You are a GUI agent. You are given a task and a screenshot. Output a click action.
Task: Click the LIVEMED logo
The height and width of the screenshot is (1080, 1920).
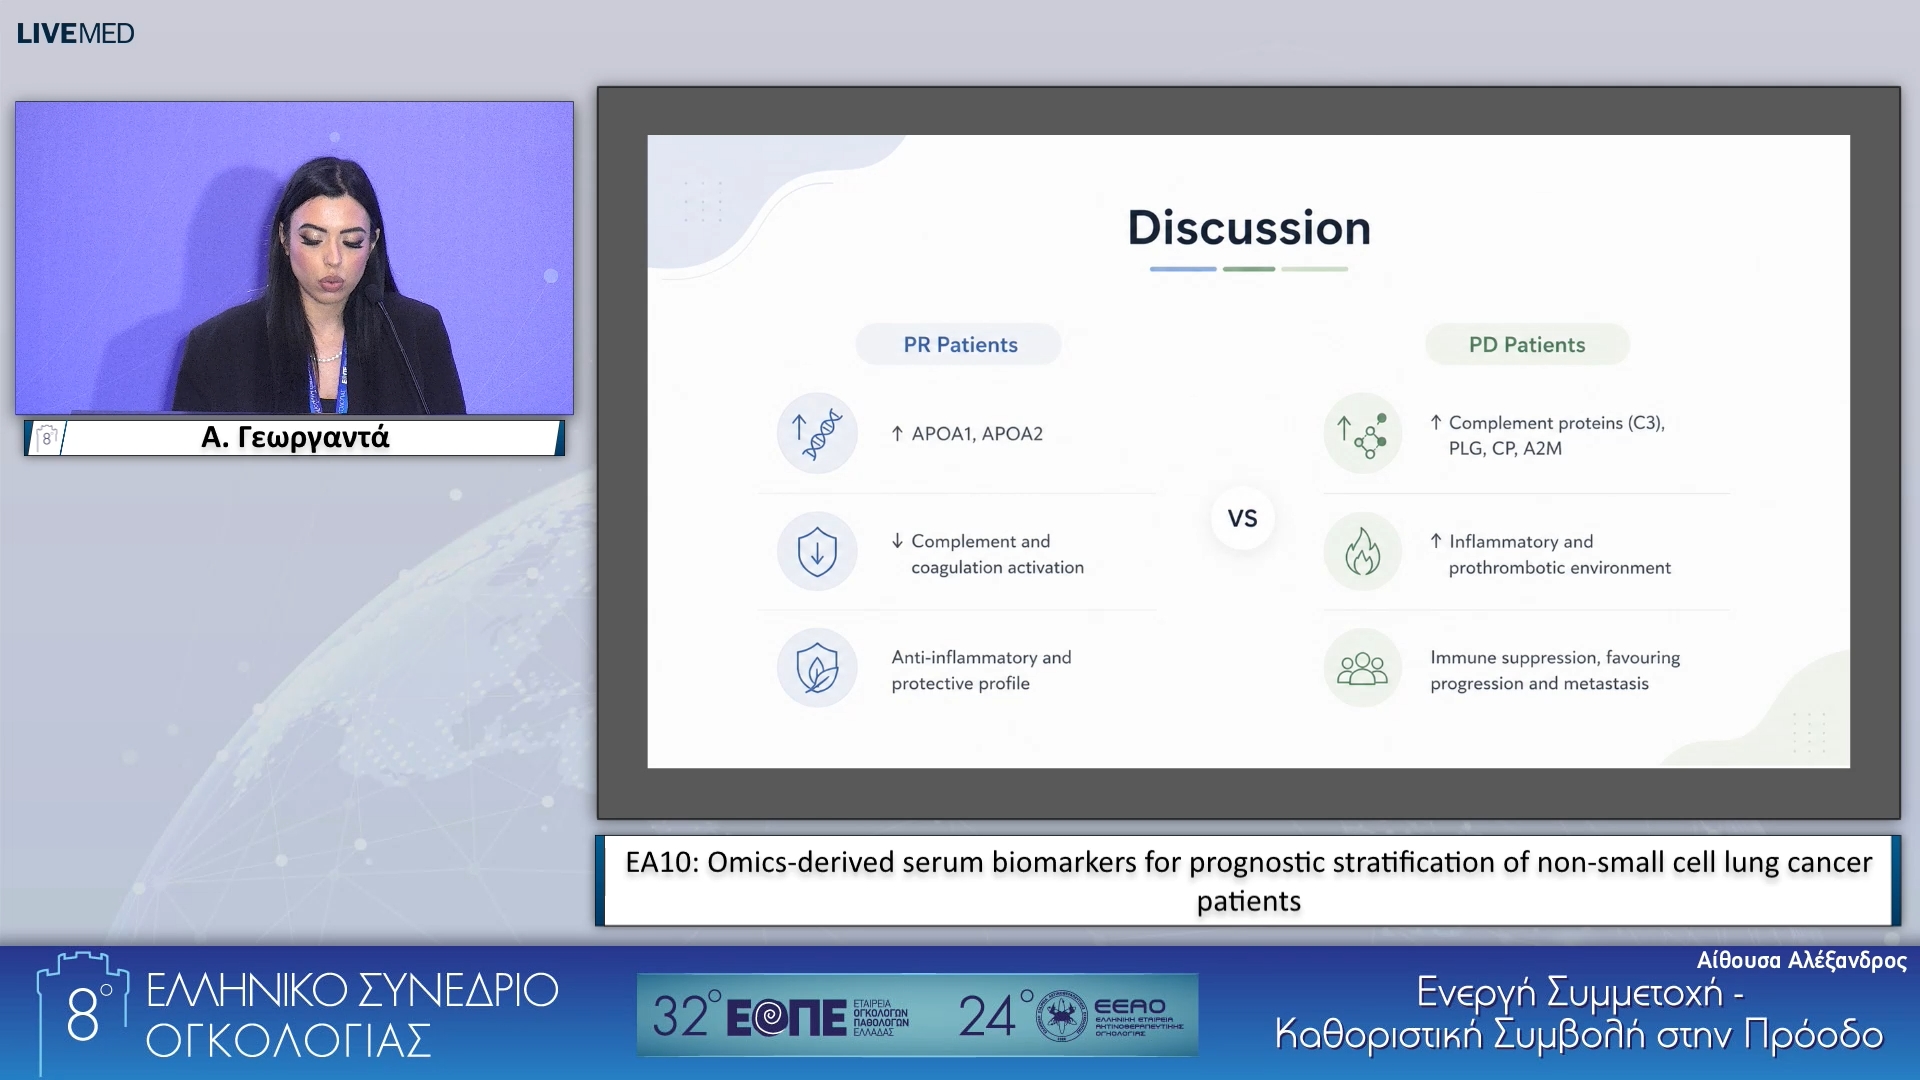point(75,33)
